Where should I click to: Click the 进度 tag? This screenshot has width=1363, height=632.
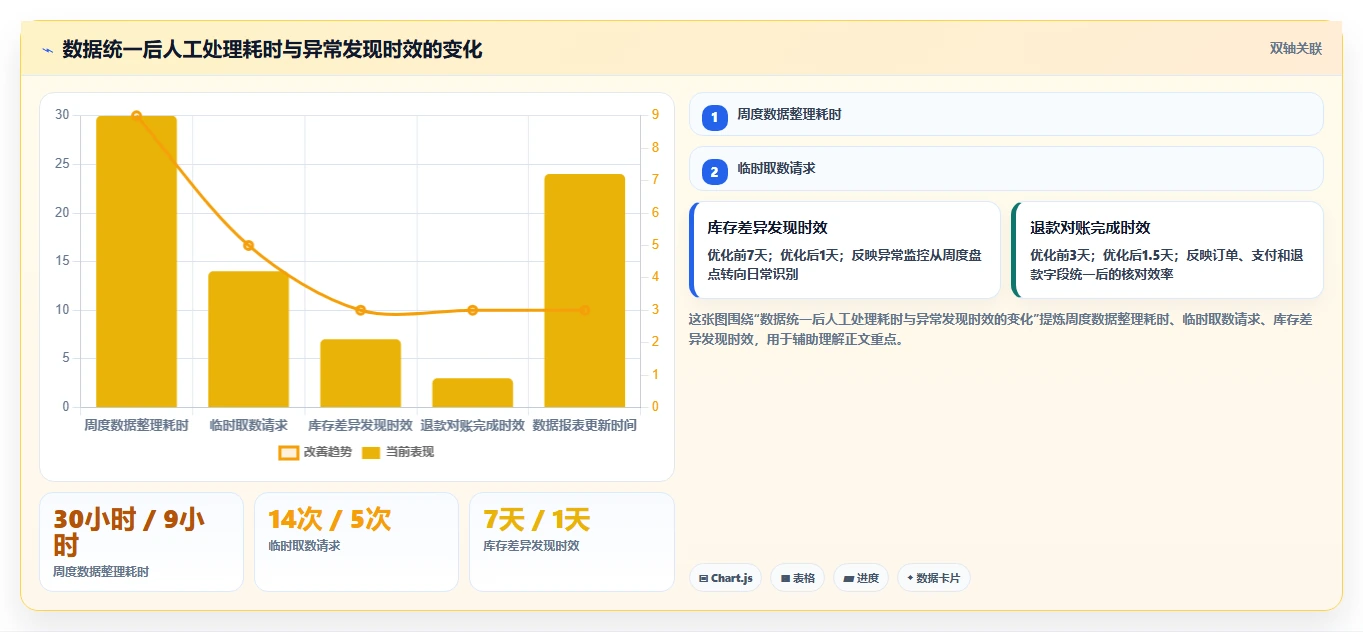(861, 578)
